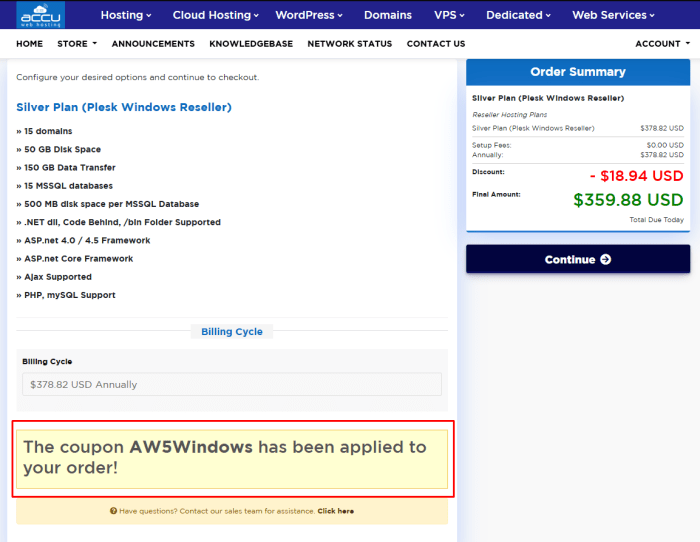
Task: Follow the 'Click here' sales link
Action: tap(335, 511)
